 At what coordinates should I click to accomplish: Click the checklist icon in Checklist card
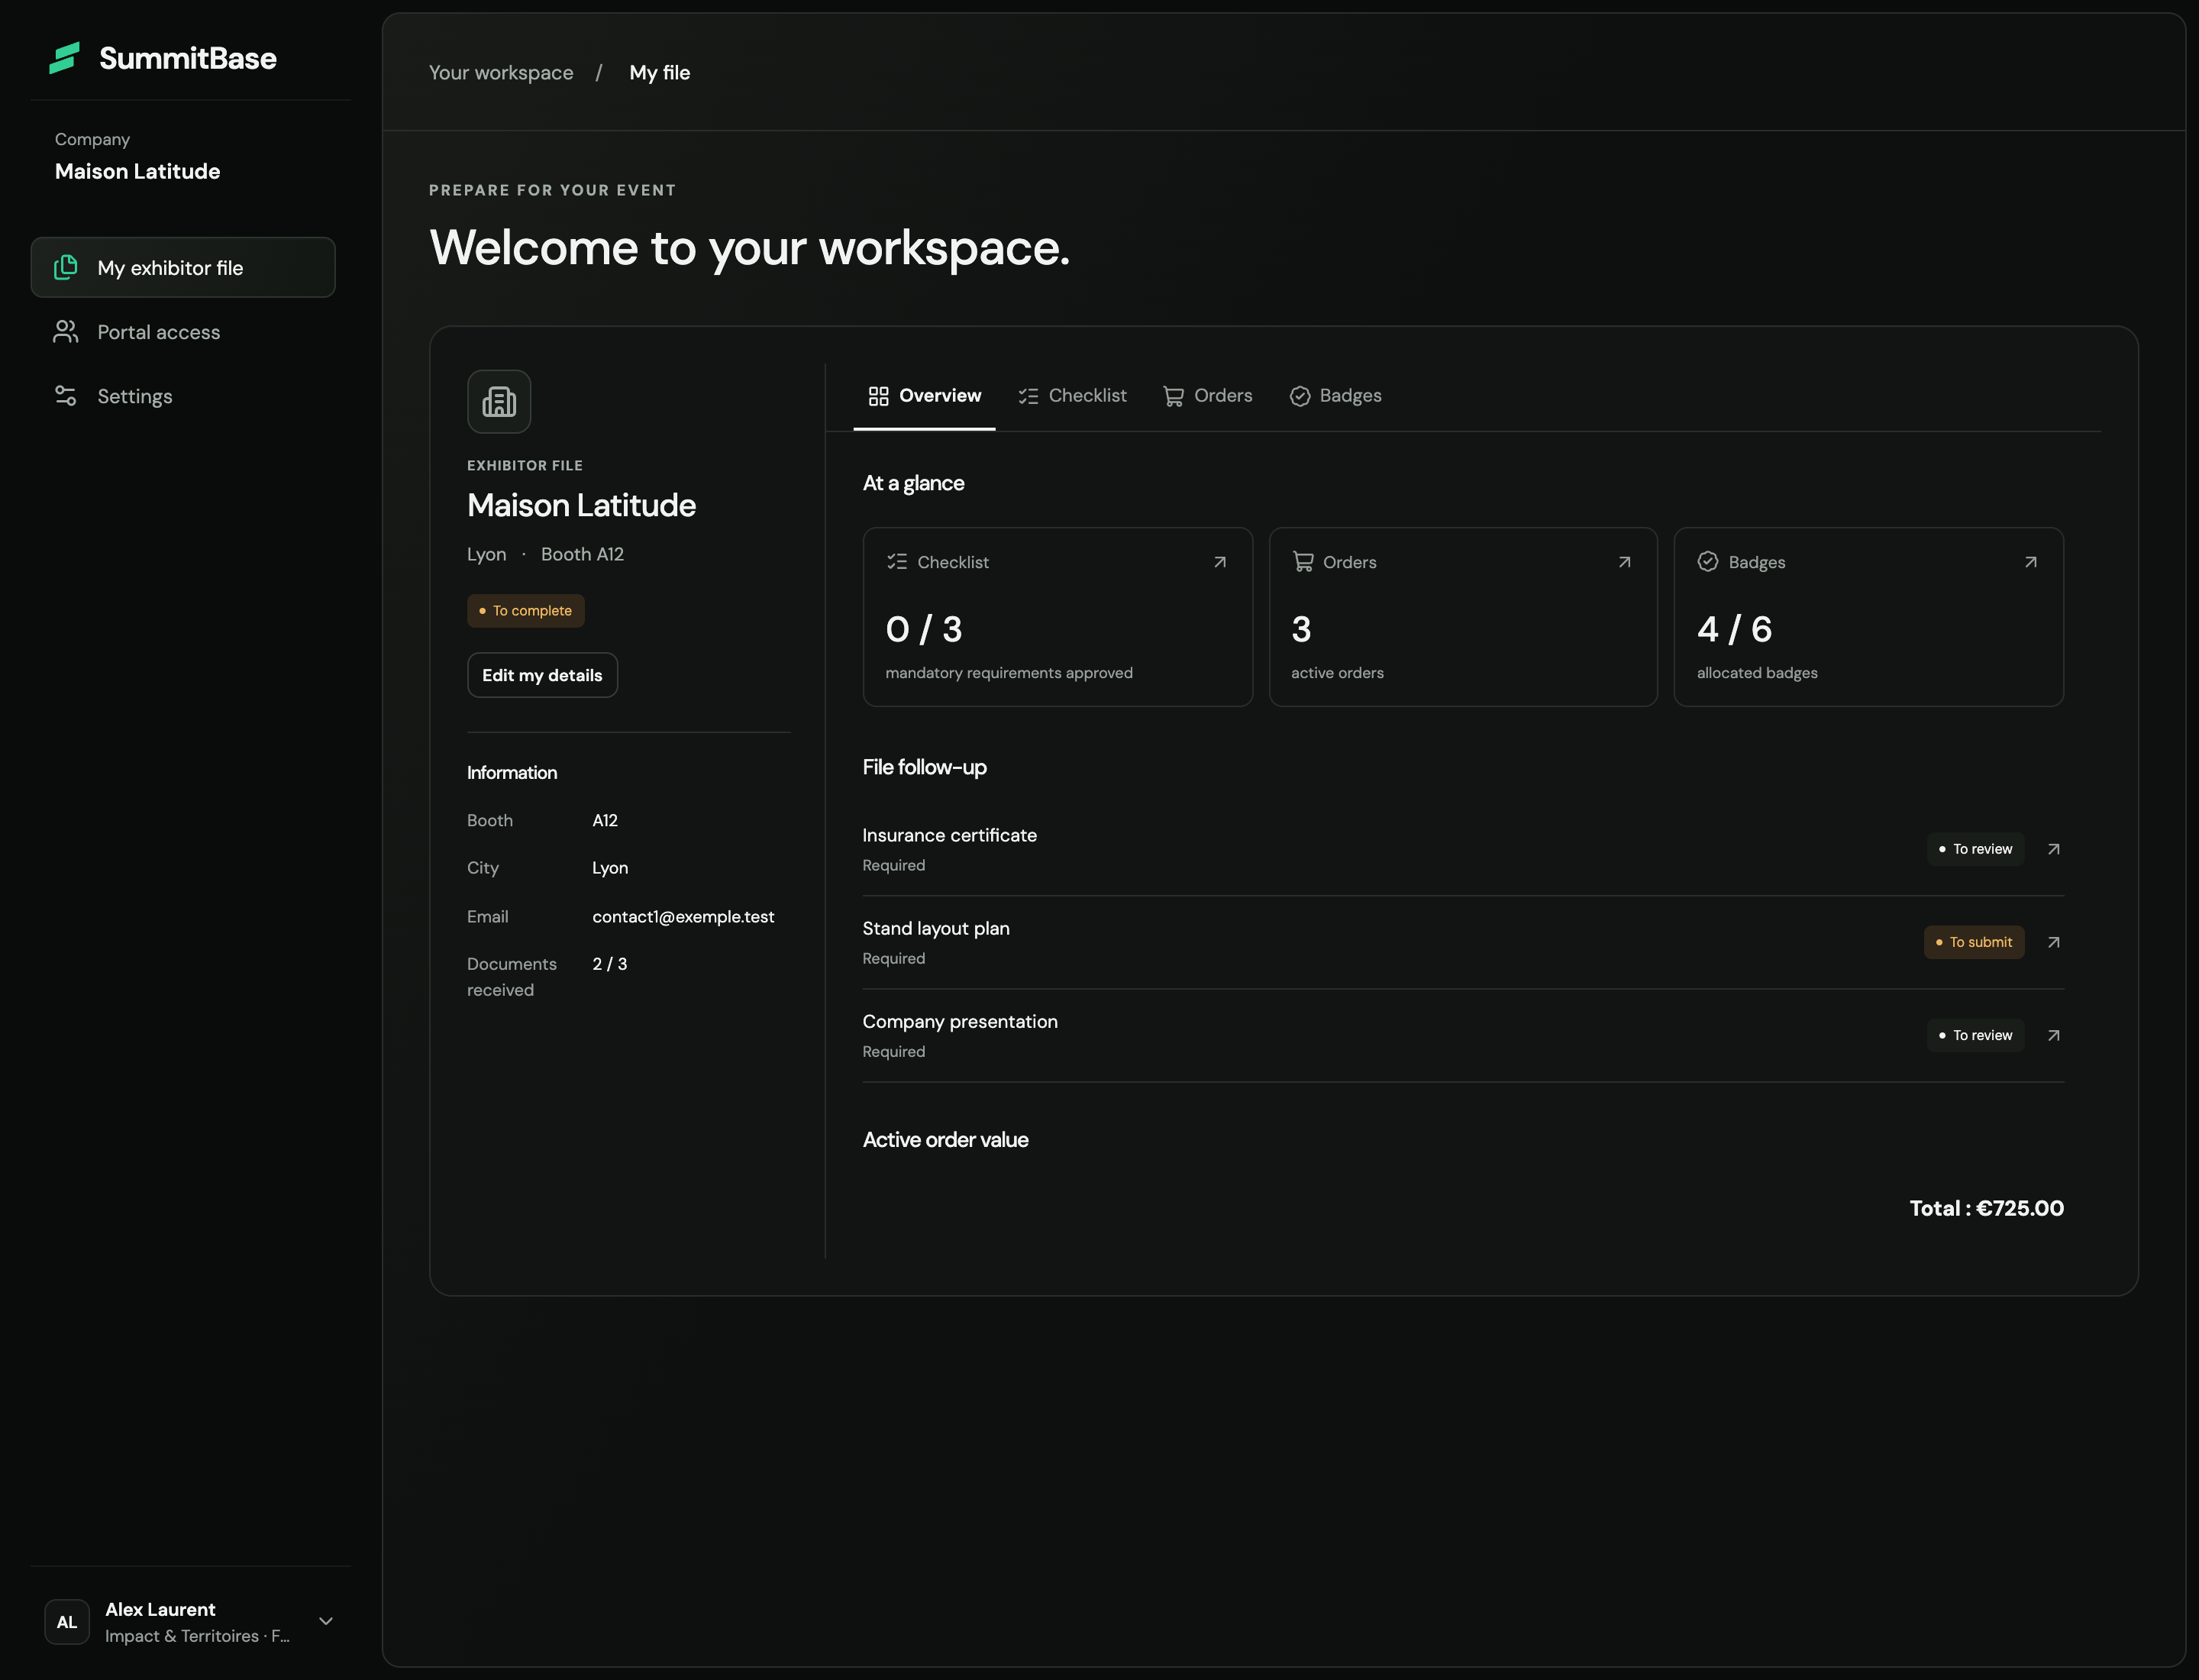tap(897, 562)
